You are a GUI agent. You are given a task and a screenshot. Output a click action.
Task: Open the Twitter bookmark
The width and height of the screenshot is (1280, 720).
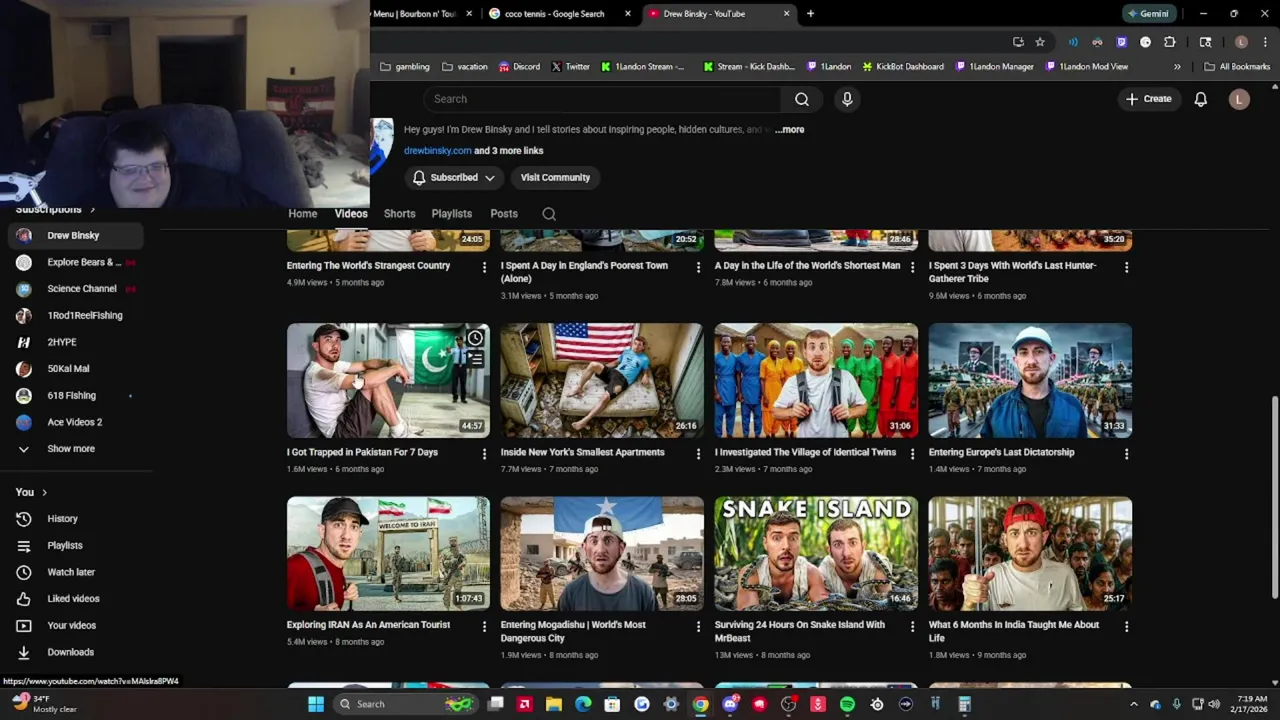pos(570,67)
